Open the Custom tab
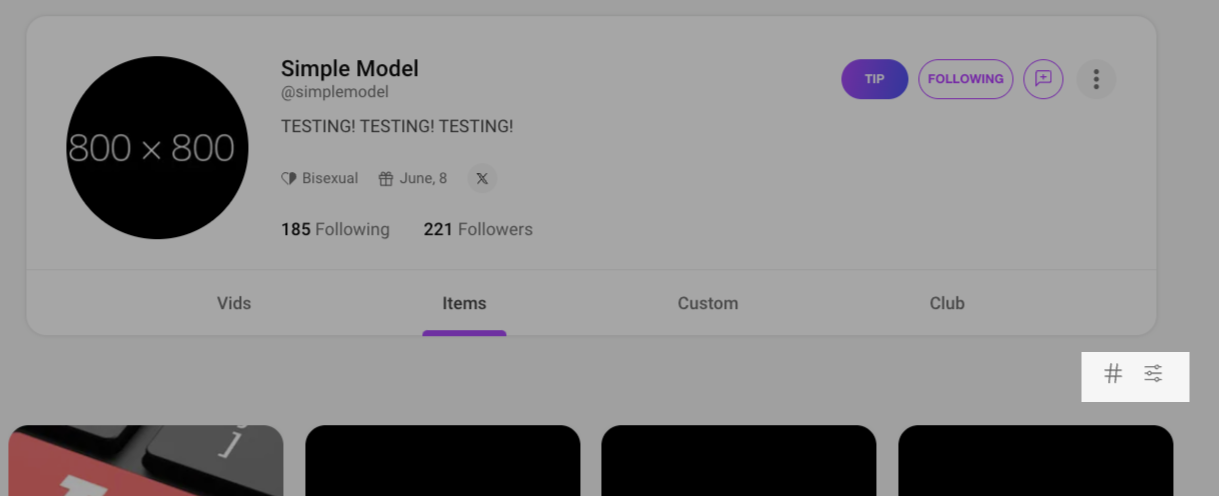This screenshot has height=496, width=1219. (708, 303)
